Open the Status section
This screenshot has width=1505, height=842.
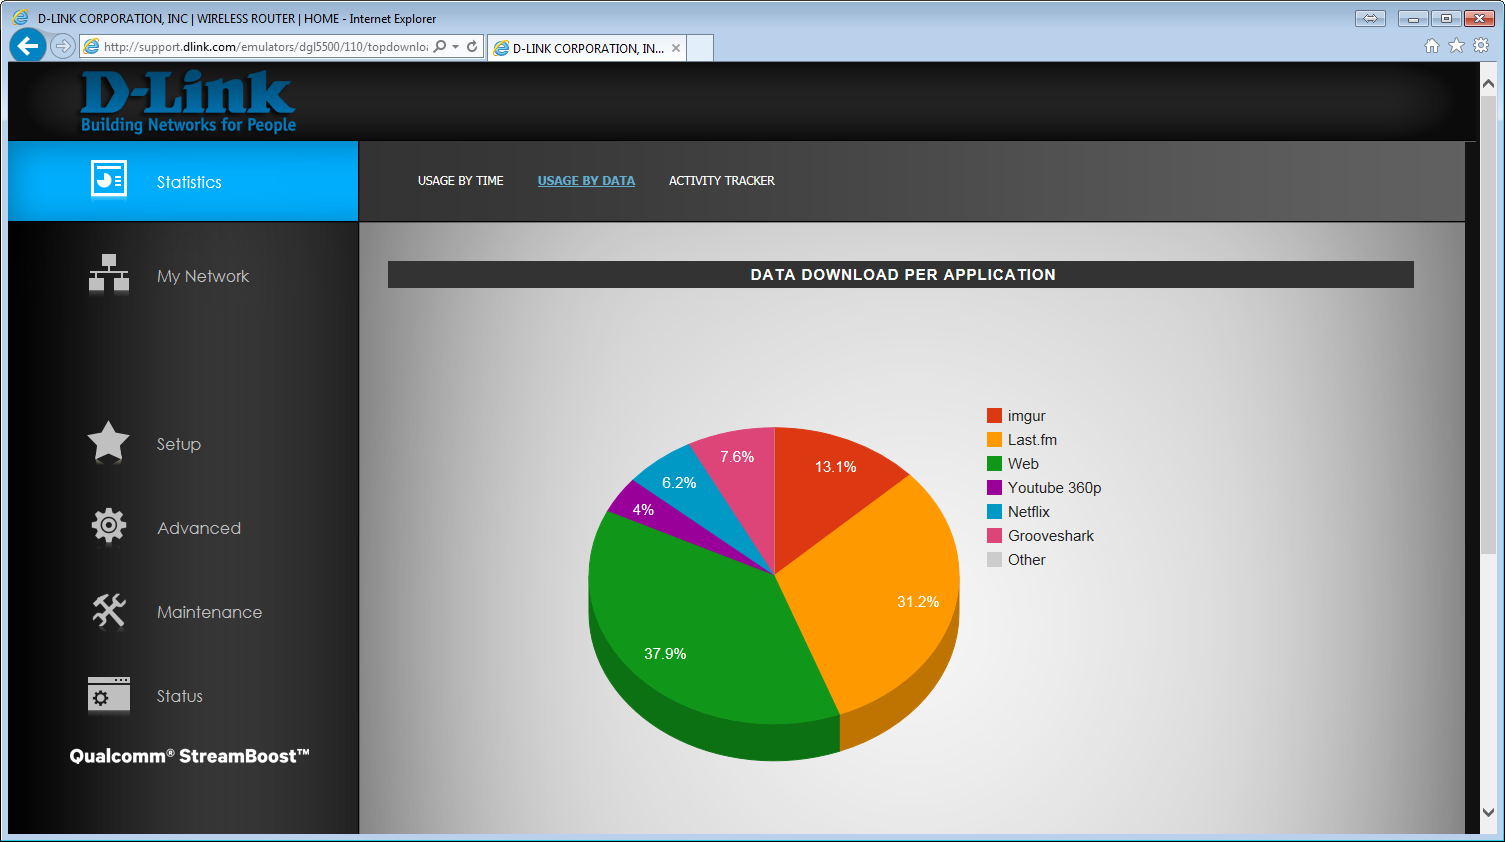click(180, 696)
